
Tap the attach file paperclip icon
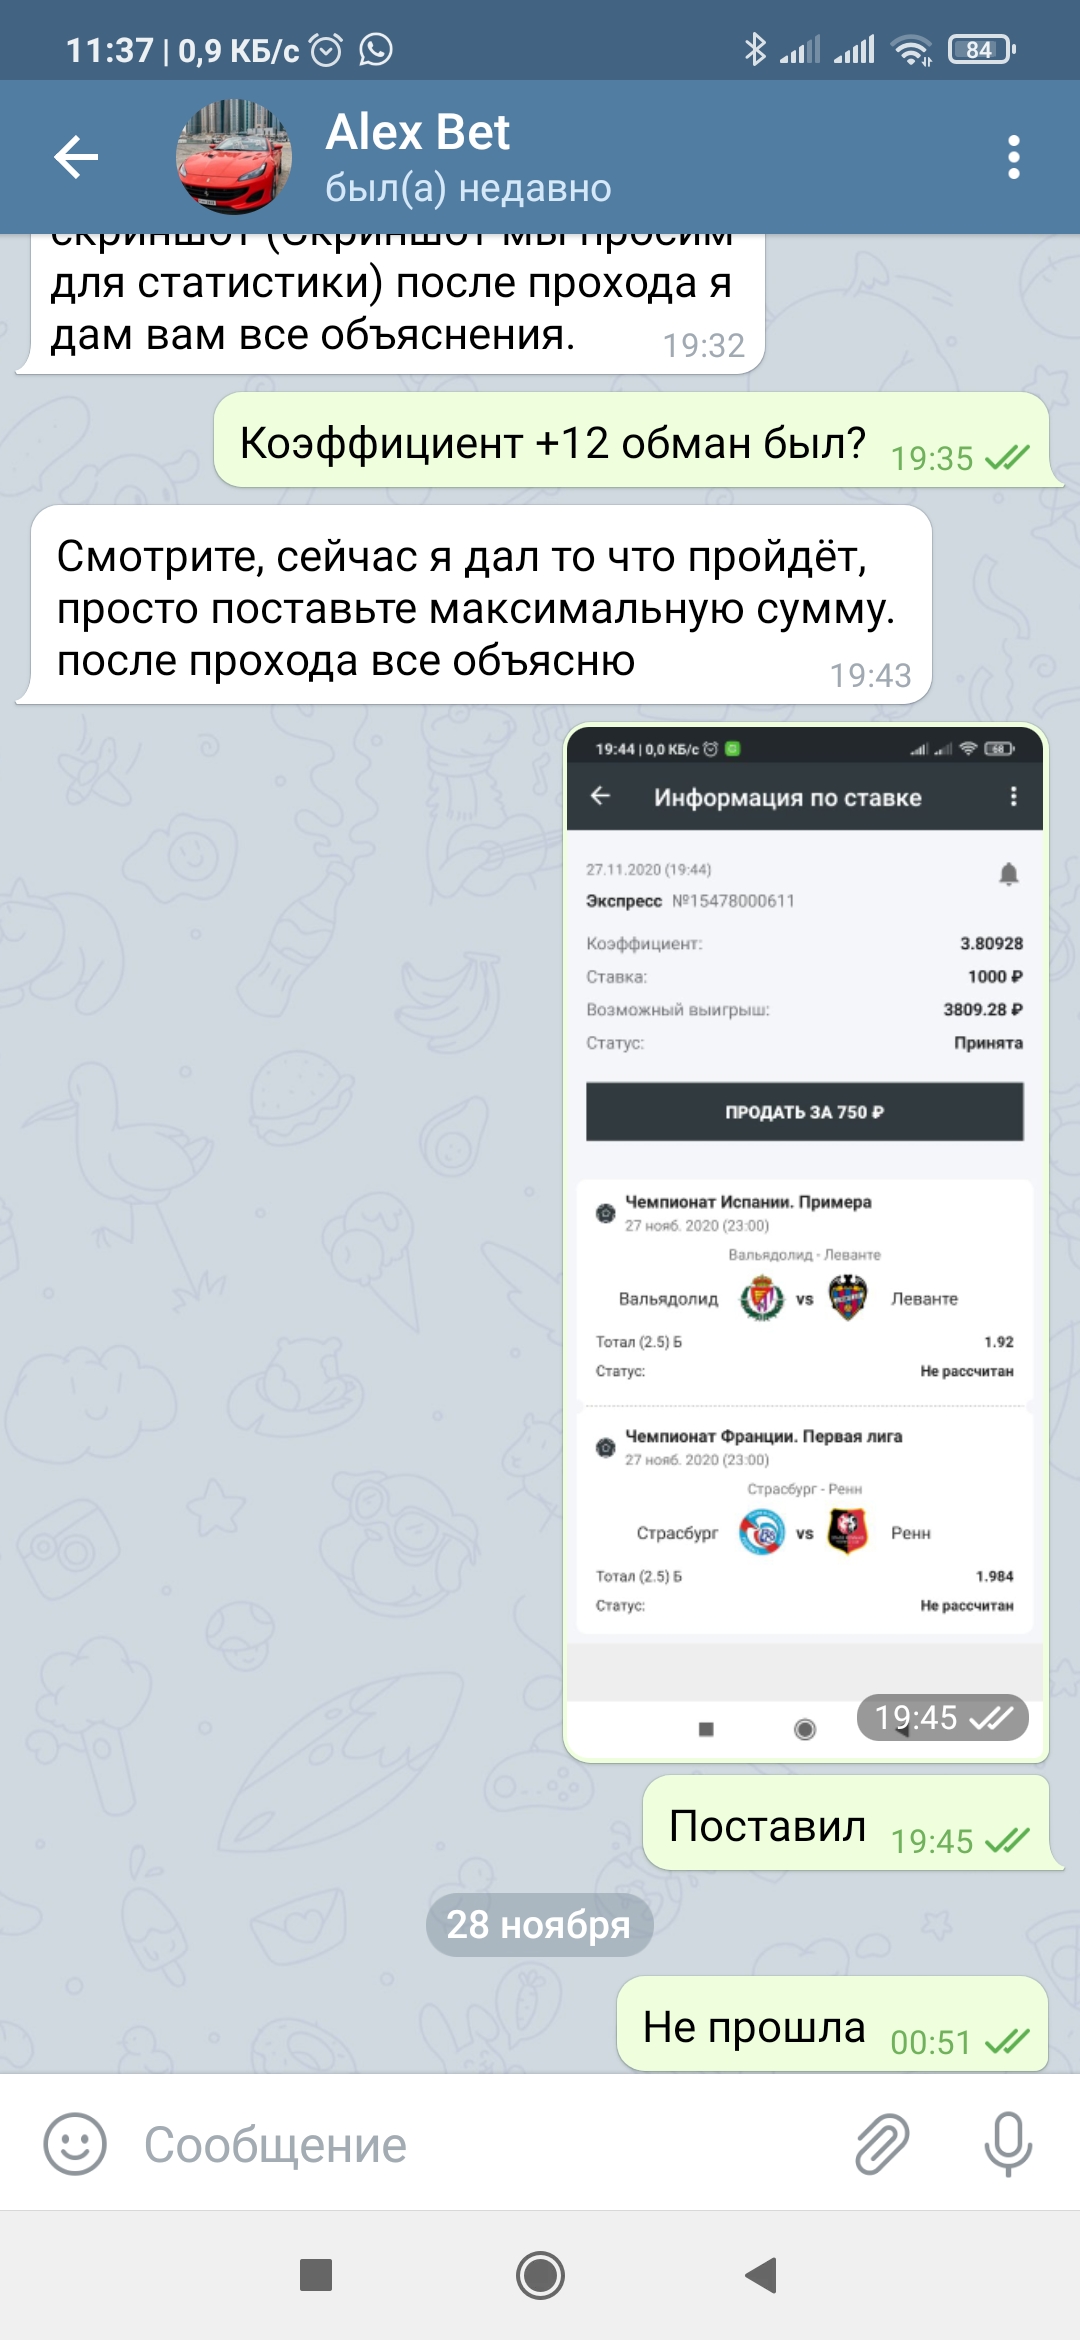point(882,2144)
